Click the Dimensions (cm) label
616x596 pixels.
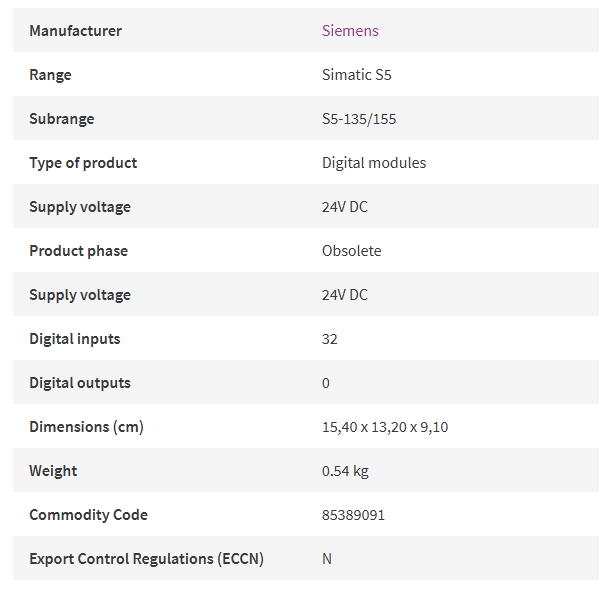86,427
